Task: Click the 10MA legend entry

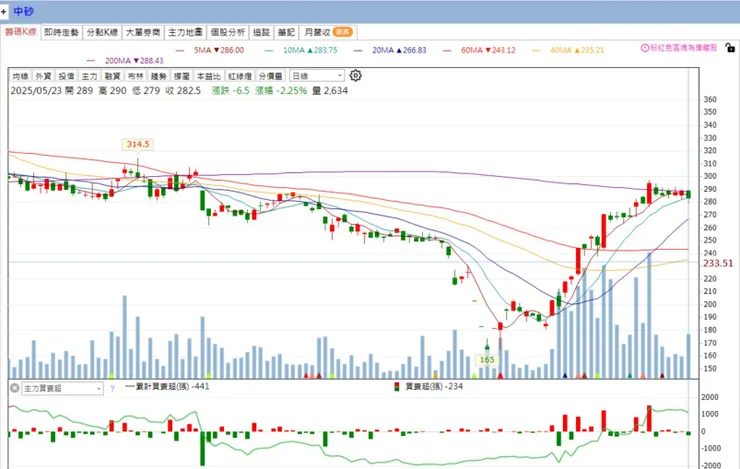Action: [x=301, y=50]
